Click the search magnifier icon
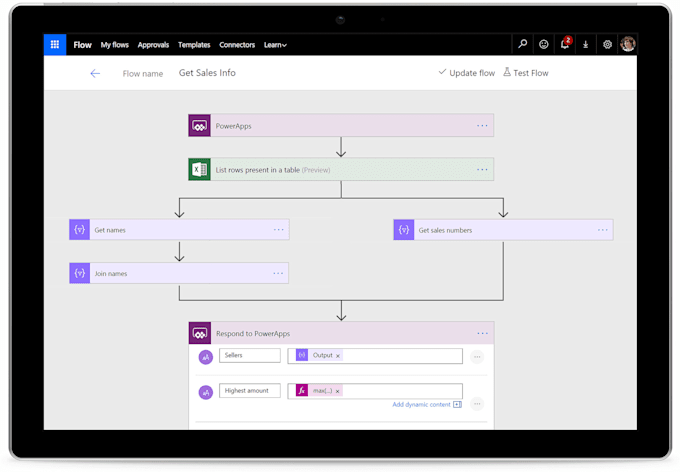Screen dimensions: 680x472 coord(523,44)
